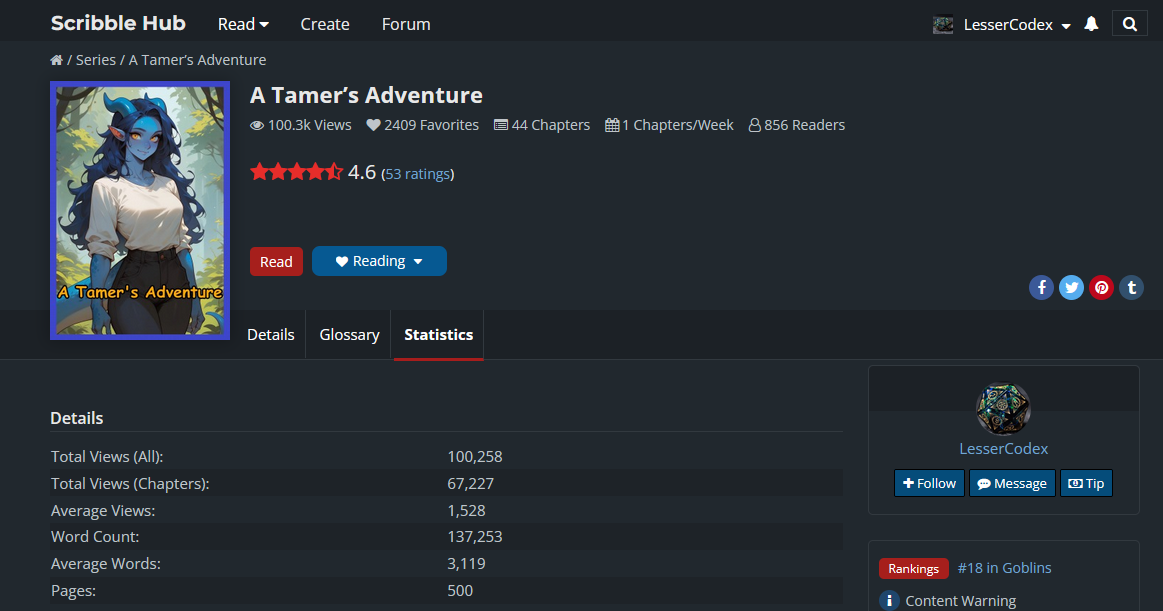This screenshot has height=611, width=1163.
Task: Expand the Read menu dropdown
Action: 243,24
